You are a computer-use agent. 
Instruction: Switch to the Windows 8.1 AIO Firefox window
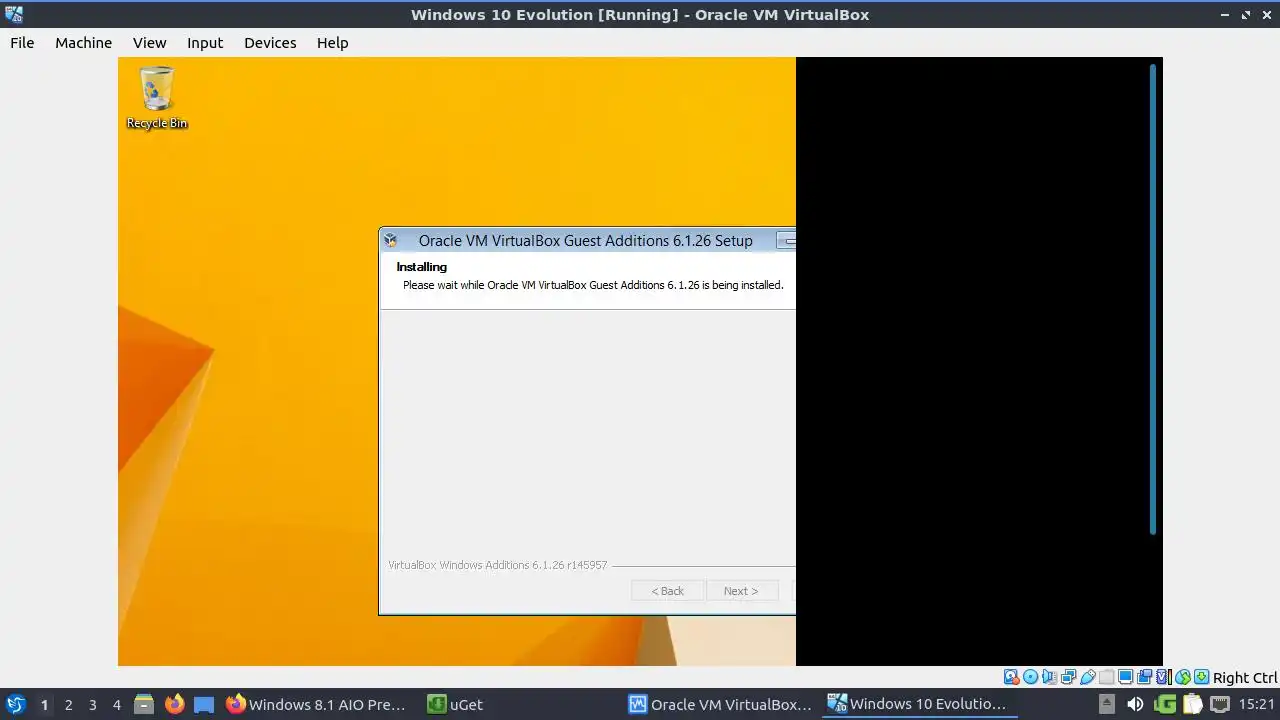click(316, 704)
